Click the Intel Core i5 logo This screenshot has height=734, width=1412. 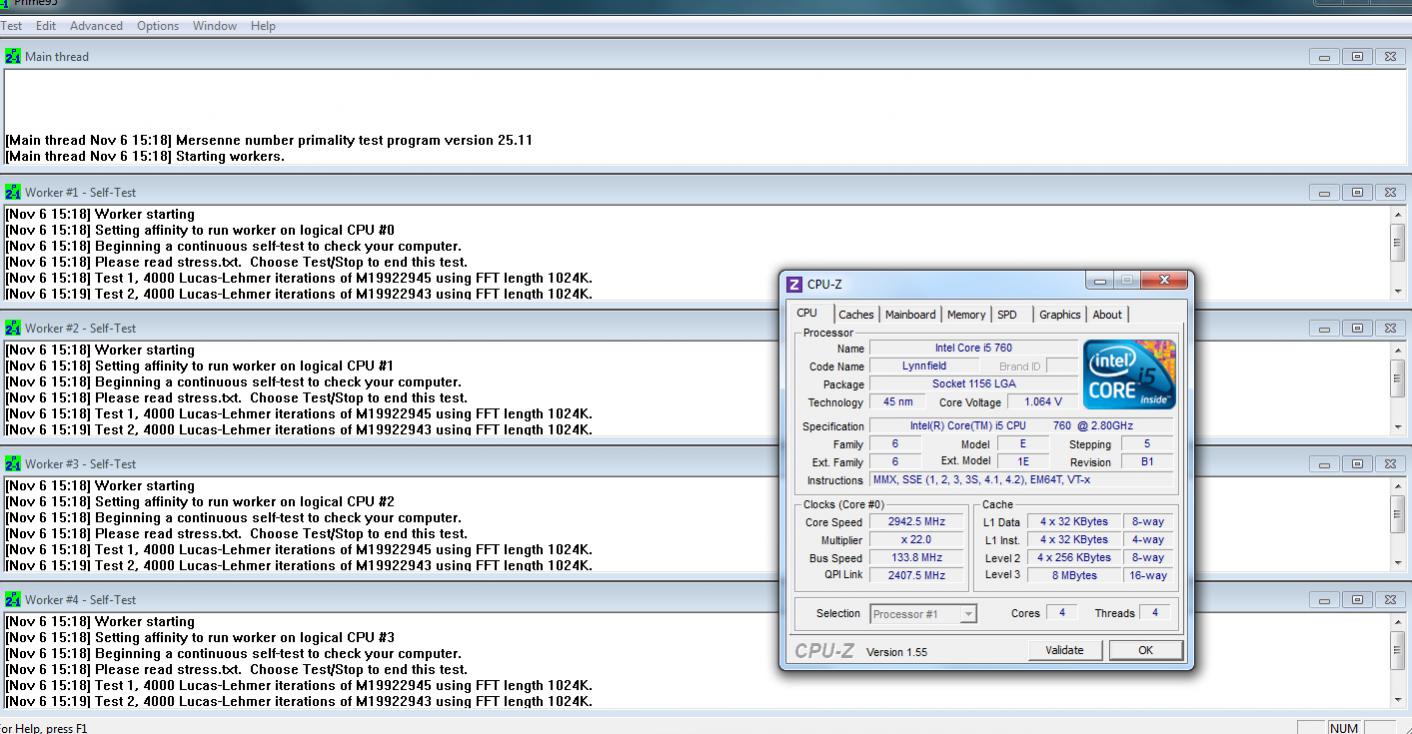click(1129, 374)
